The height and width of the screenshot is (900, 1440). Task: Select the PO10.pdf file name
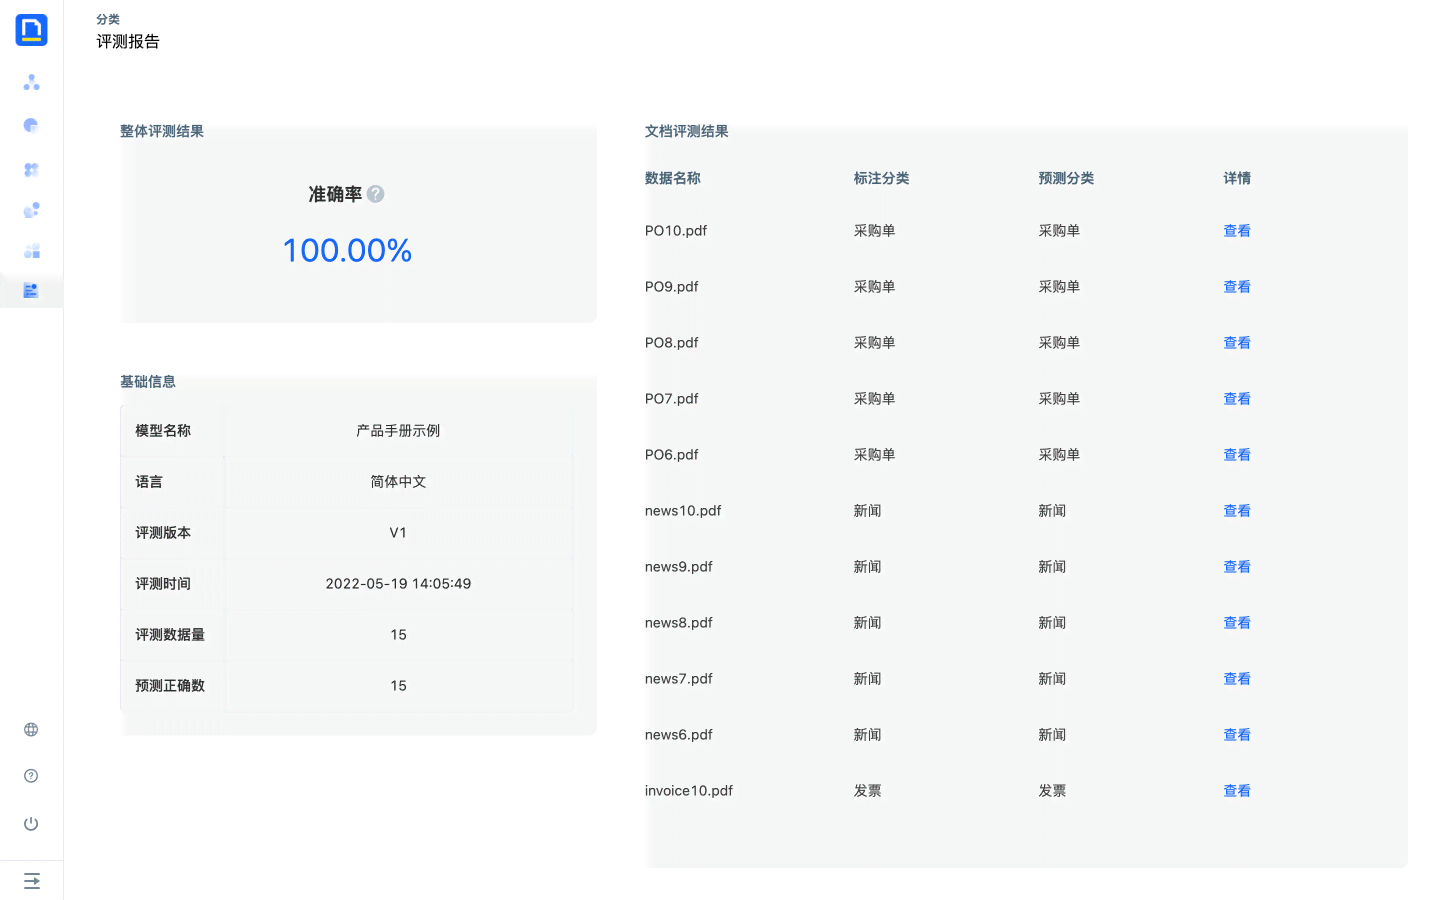pyautogui.click(x=676, y=231)
